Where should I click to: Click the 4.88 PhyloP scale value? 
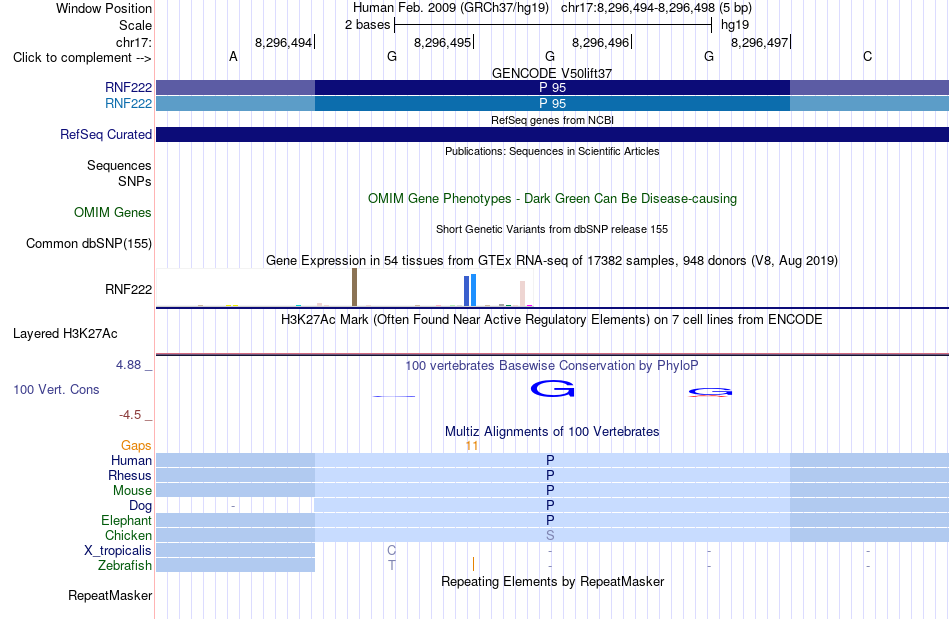click(x=128, y=365)
